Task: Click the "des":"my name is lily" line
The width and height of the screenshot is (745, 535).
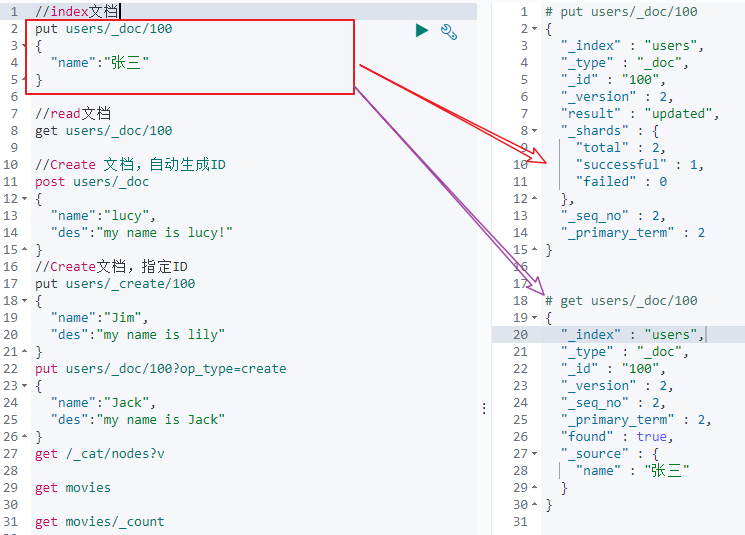Action: tap(138, 334)
